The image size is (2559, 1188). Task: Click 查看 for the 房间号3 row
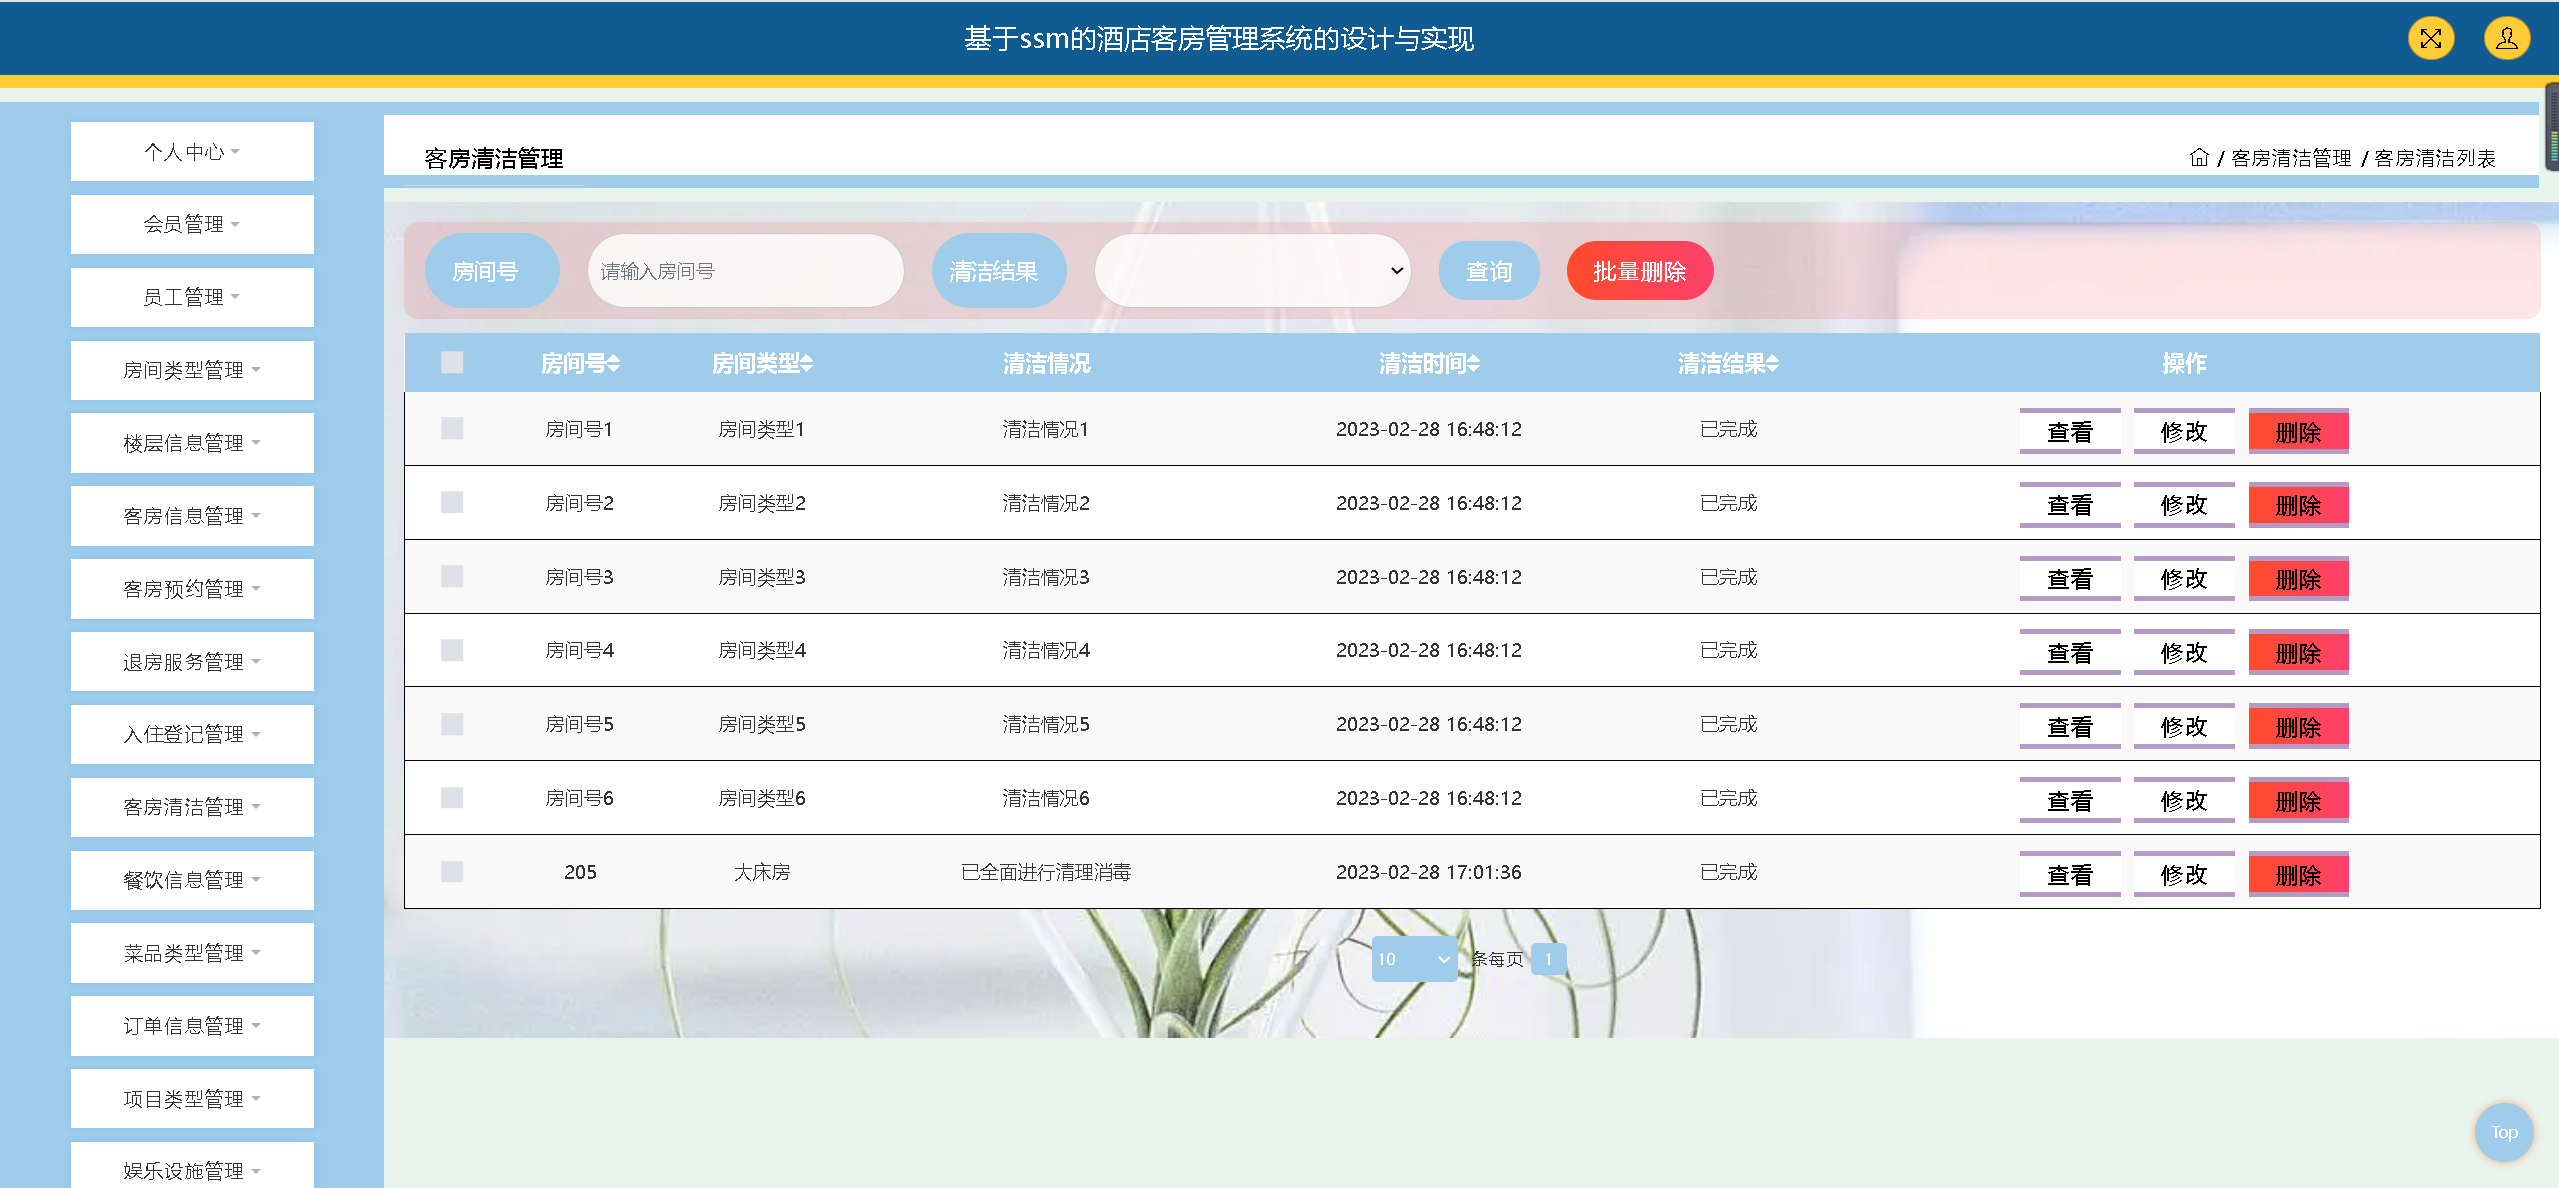point(2069,579)
